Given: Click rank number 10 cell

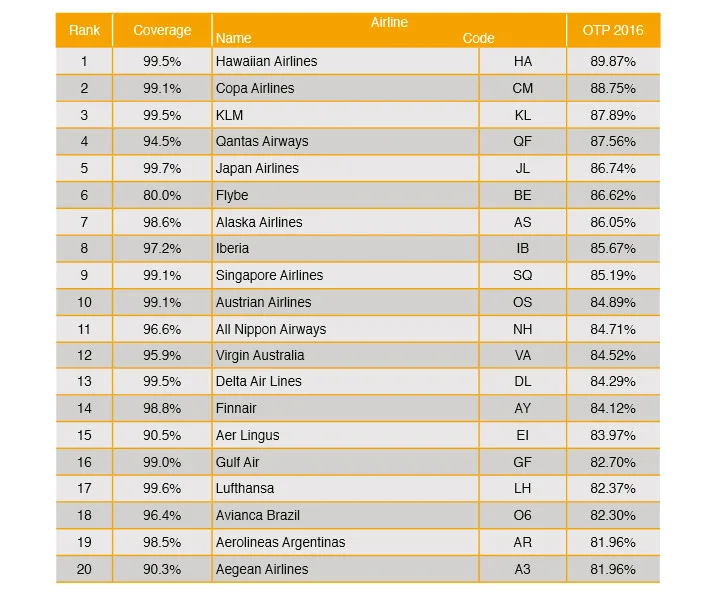Looking at the screenshot, I should (x=84, y=302).
